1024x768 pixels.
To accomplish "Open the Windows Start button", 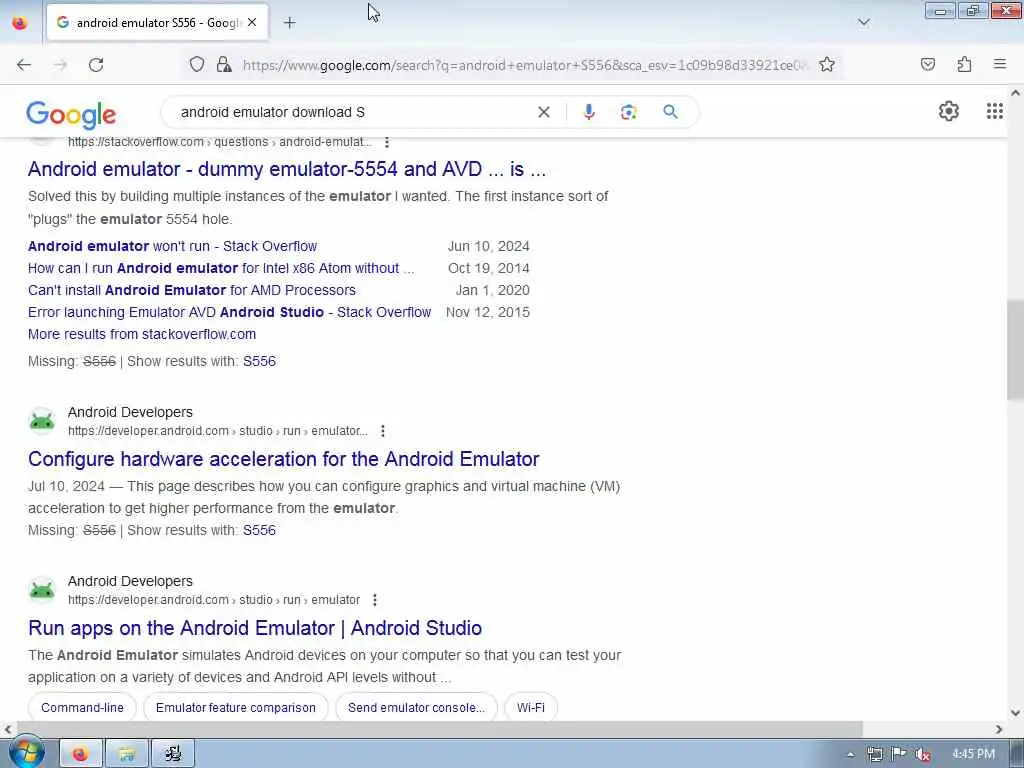I will pyautogui.click(x=25, y=753).
